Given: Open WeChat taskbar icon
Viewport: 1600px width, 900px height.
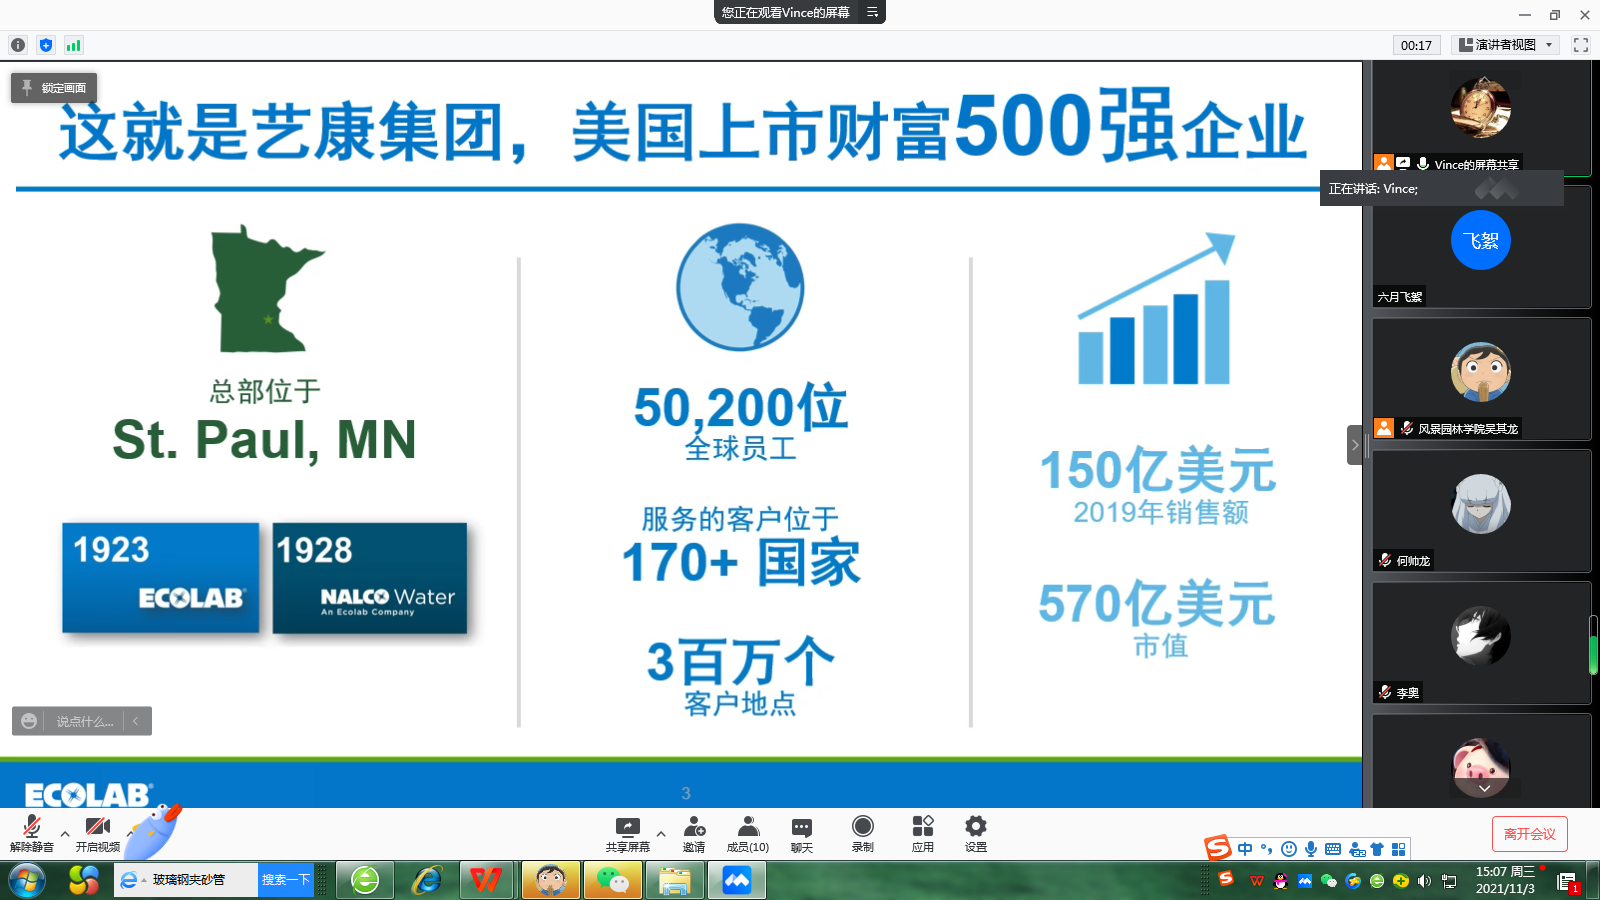Looking at the screenshot, I should (612, 880).
